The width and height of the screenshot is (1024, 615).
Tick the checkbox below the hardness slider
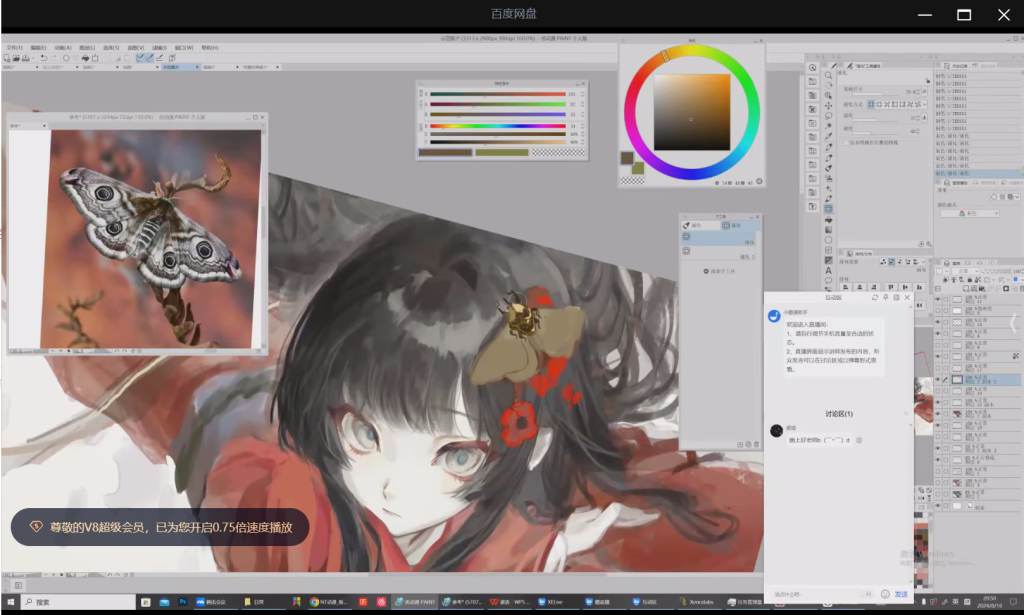coord(845,142)
